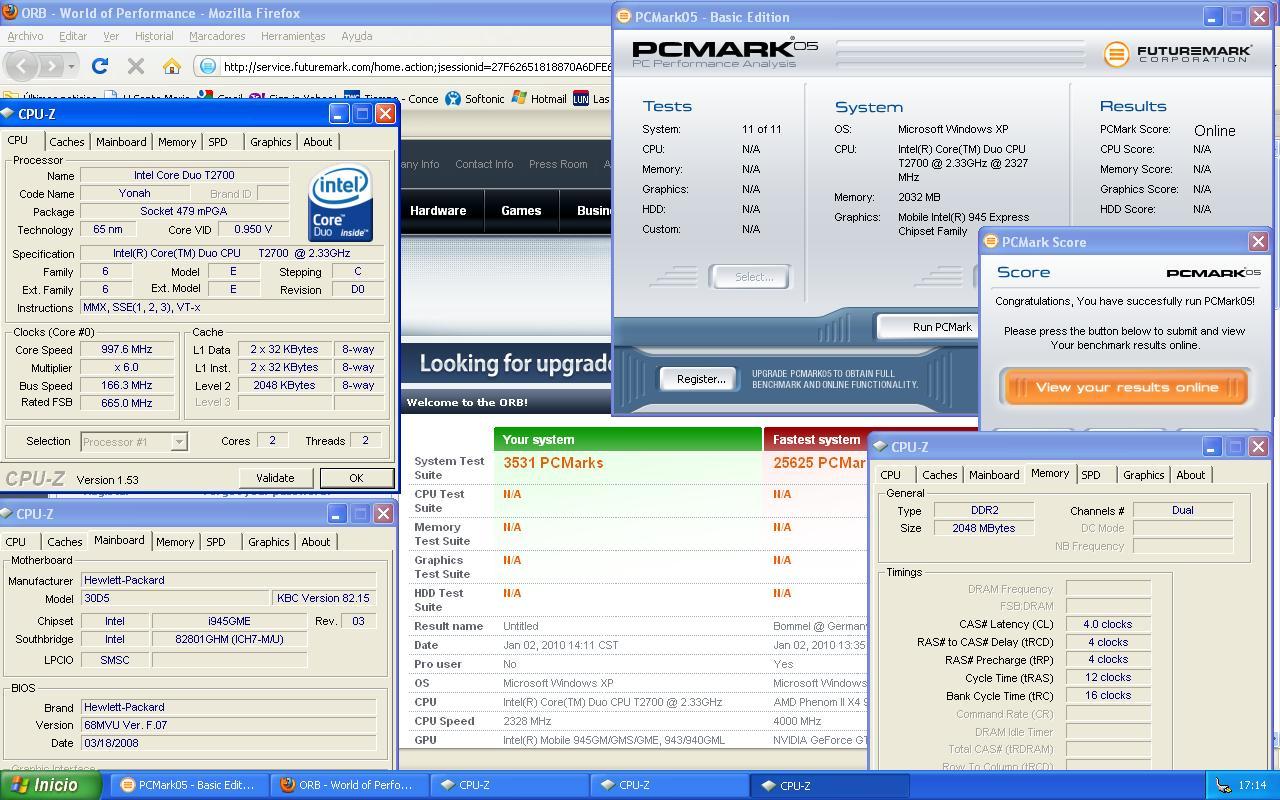Click the 3531 PCMarks score text

pyautogui.click(x=553, y=463)
